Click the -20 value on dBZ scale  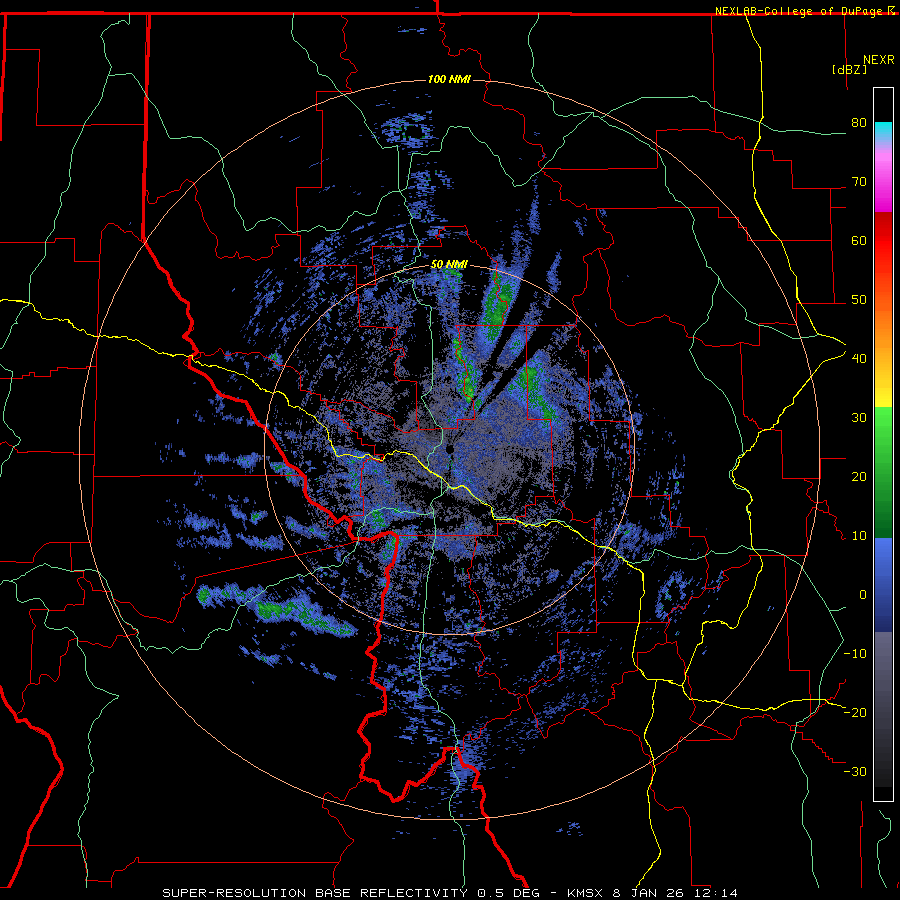855,712
